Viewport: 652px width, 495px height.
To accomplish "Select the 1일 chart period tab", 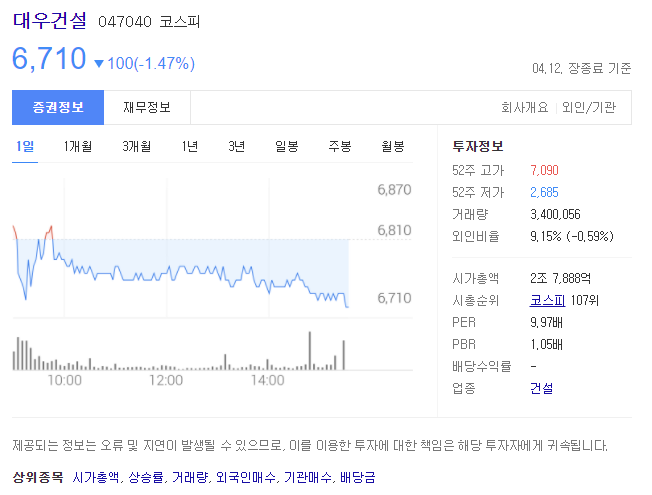I will (x=25, y=146).
